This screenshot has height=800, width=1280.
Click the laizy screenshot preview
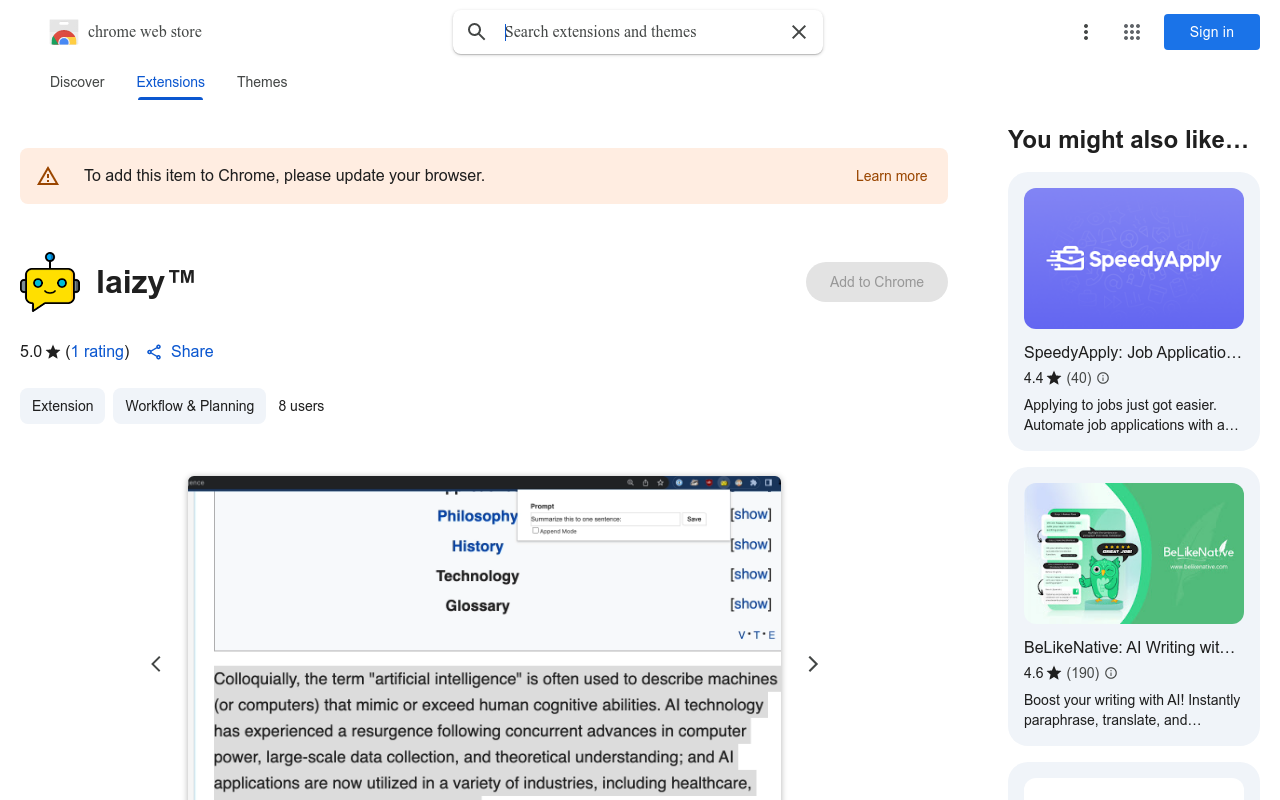coord(484,638)
